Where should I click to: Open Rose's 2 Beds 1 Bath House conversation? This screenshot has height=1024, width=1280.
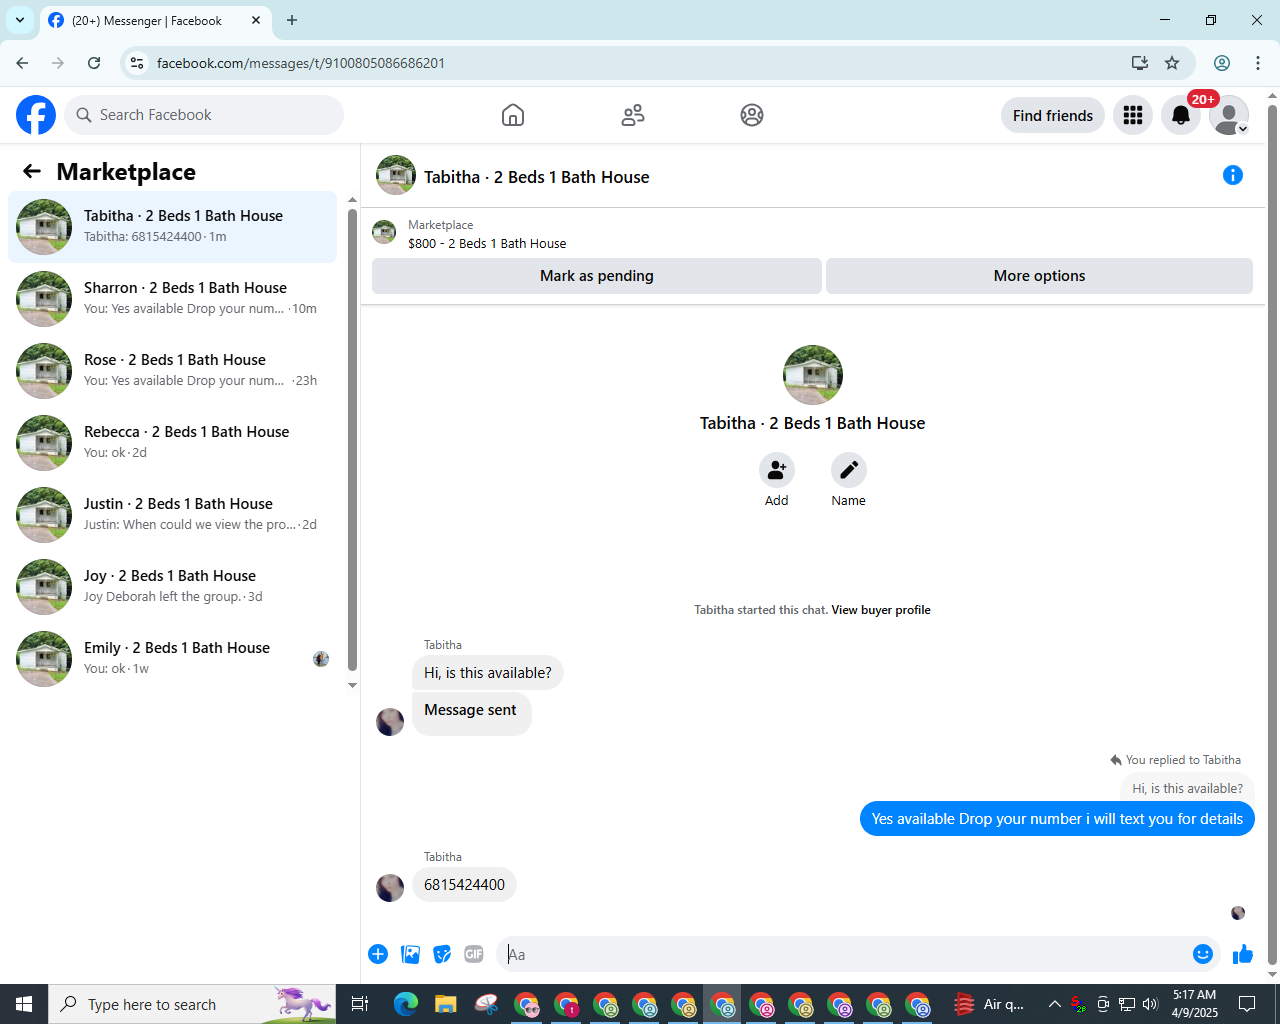pos(172,371)
